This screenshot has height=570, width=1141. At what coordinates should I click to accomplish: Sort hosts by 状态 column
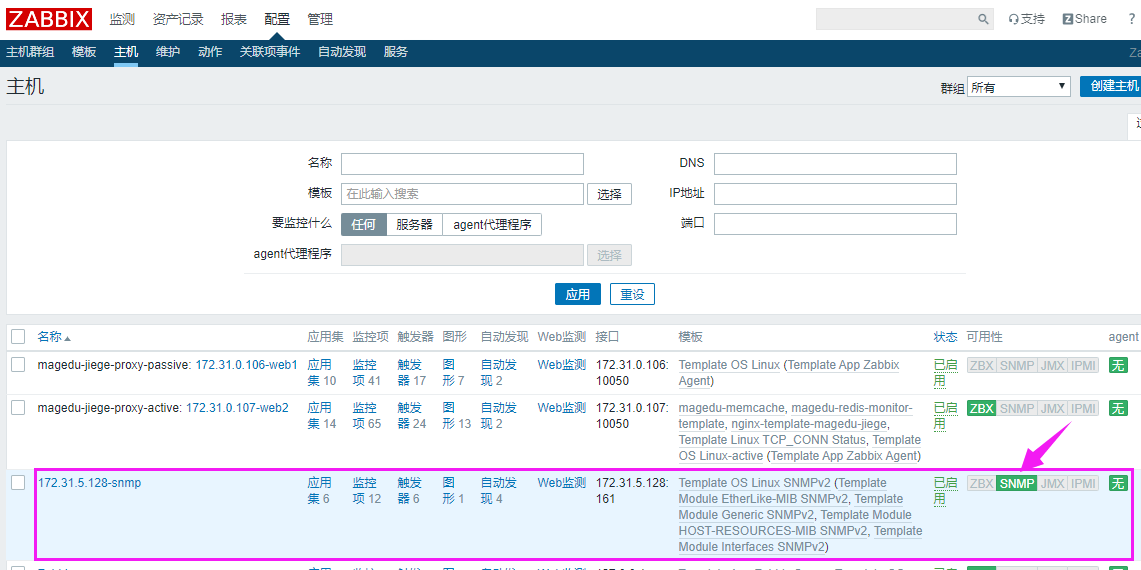[x=945, y=336]
